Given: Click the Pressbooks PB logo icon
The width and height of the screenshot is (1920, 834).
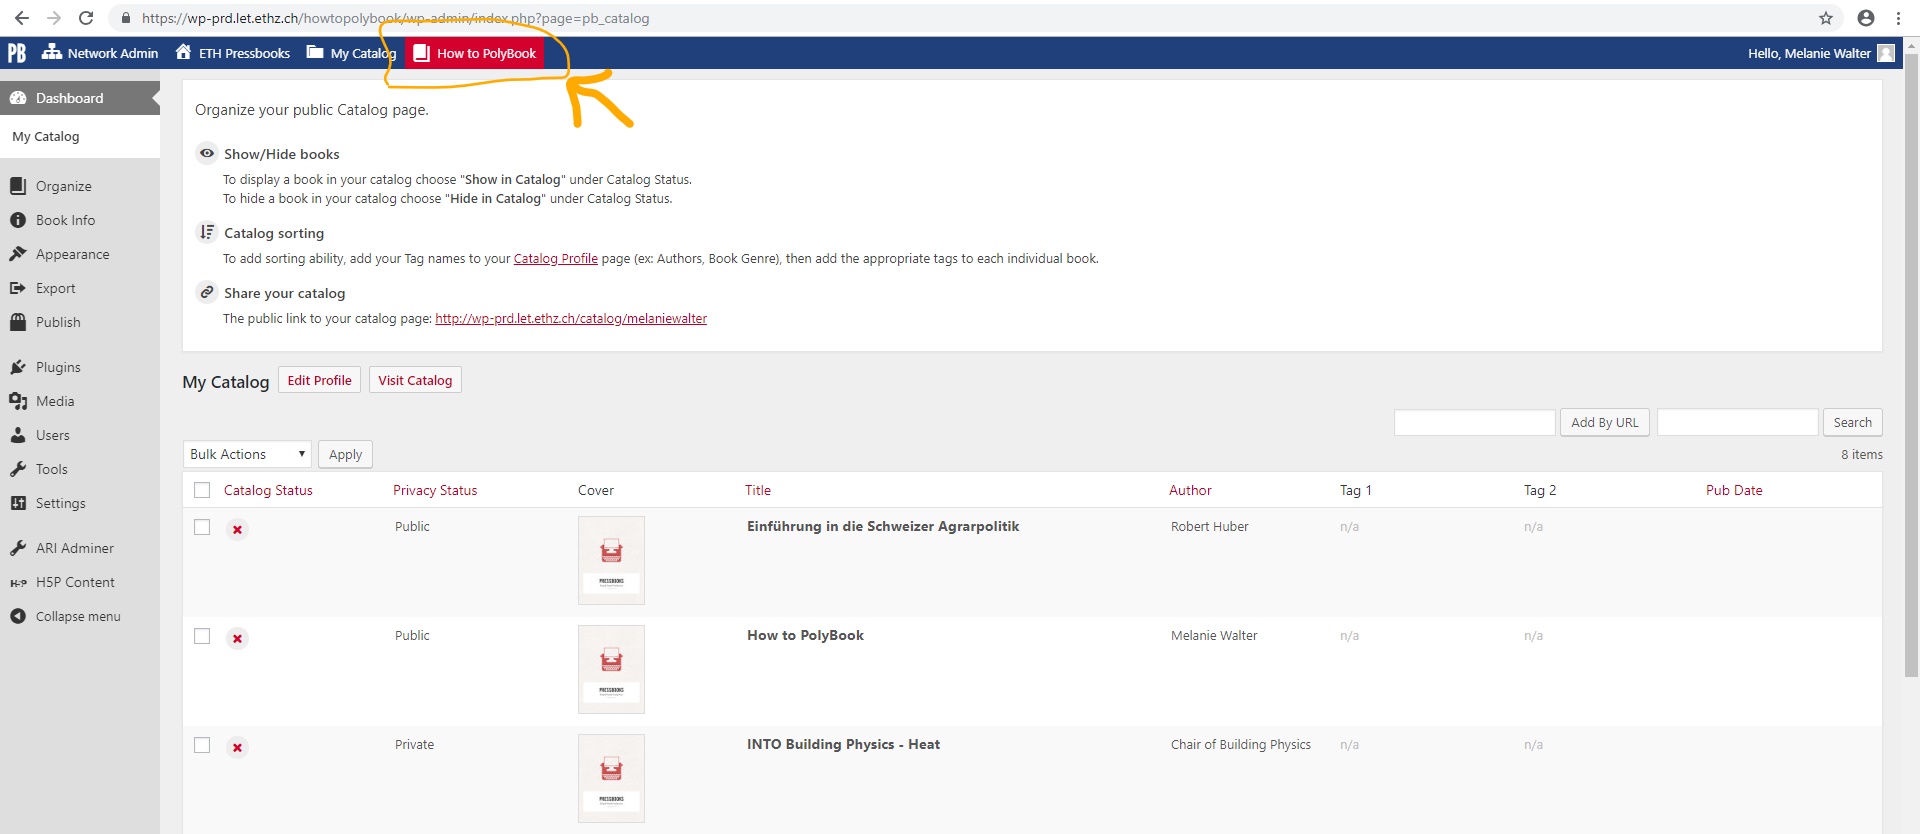Looking at the screenshot, I should click(17, 53).
